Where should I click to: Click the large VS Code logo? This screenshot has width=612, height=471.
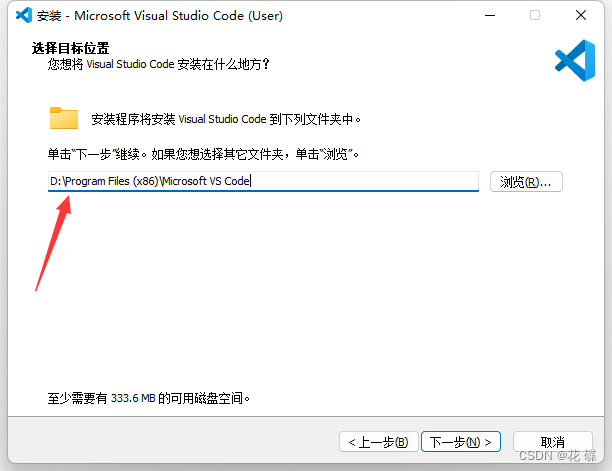575,60
